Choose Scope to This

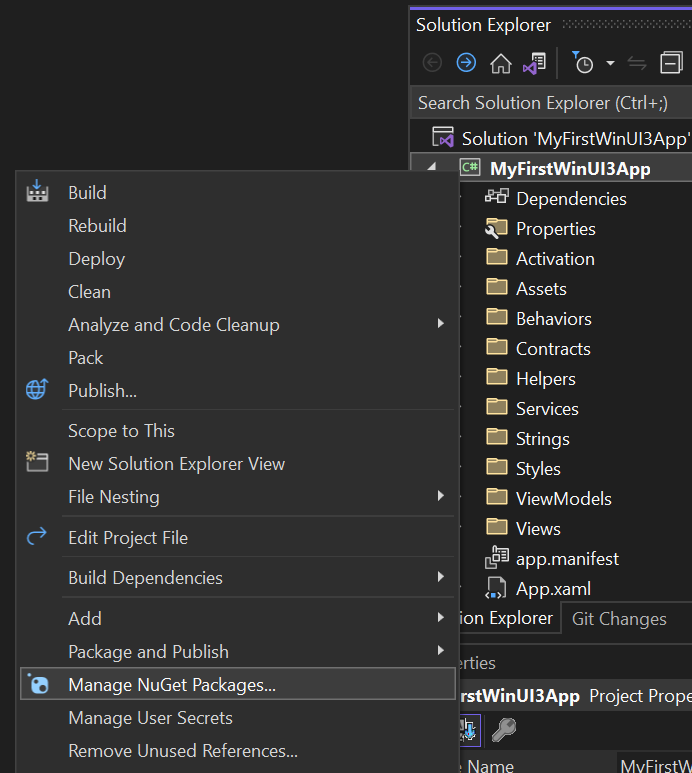tap(121, 431)
